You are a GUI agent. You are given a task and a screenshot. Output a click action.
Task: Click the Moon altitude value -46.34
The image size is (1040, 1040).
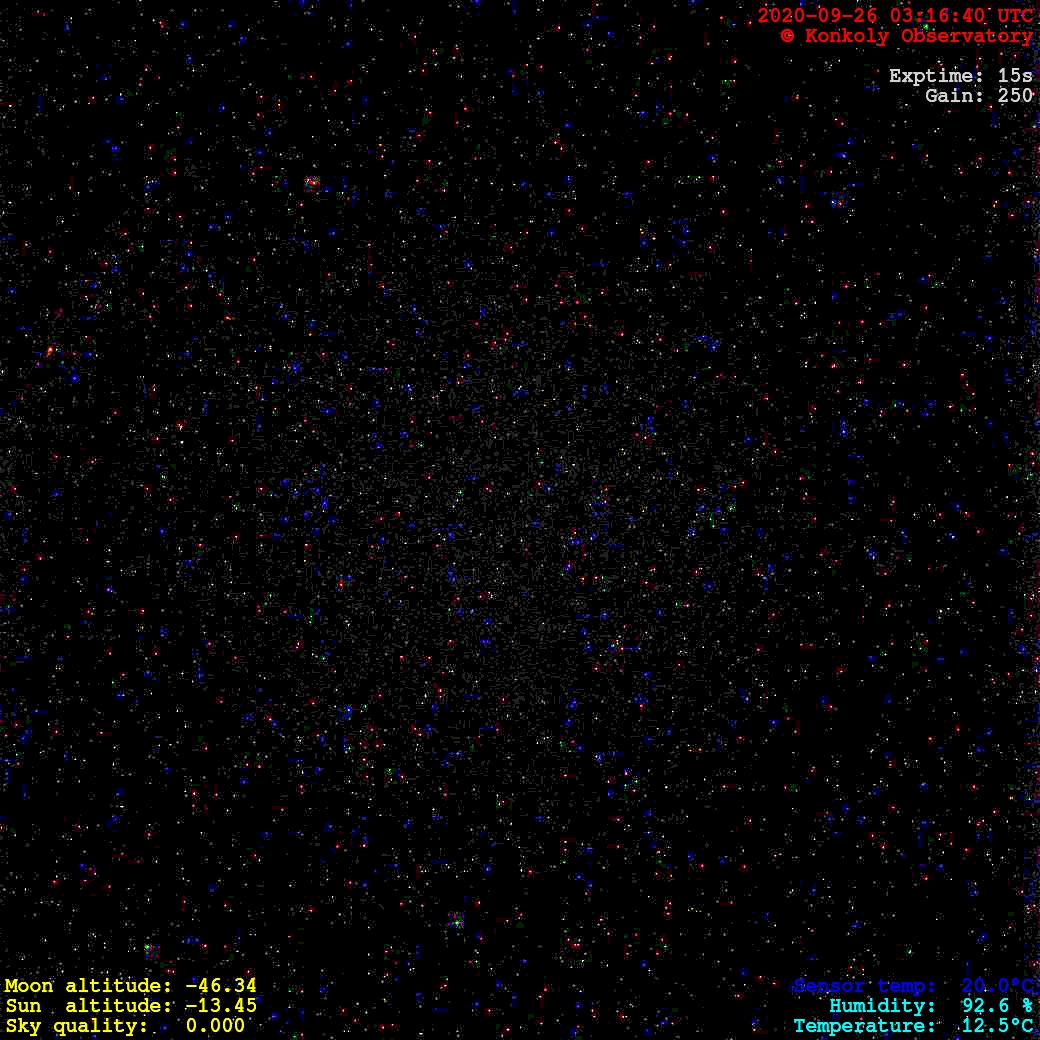pyautogui.click(x=220, y=986)
